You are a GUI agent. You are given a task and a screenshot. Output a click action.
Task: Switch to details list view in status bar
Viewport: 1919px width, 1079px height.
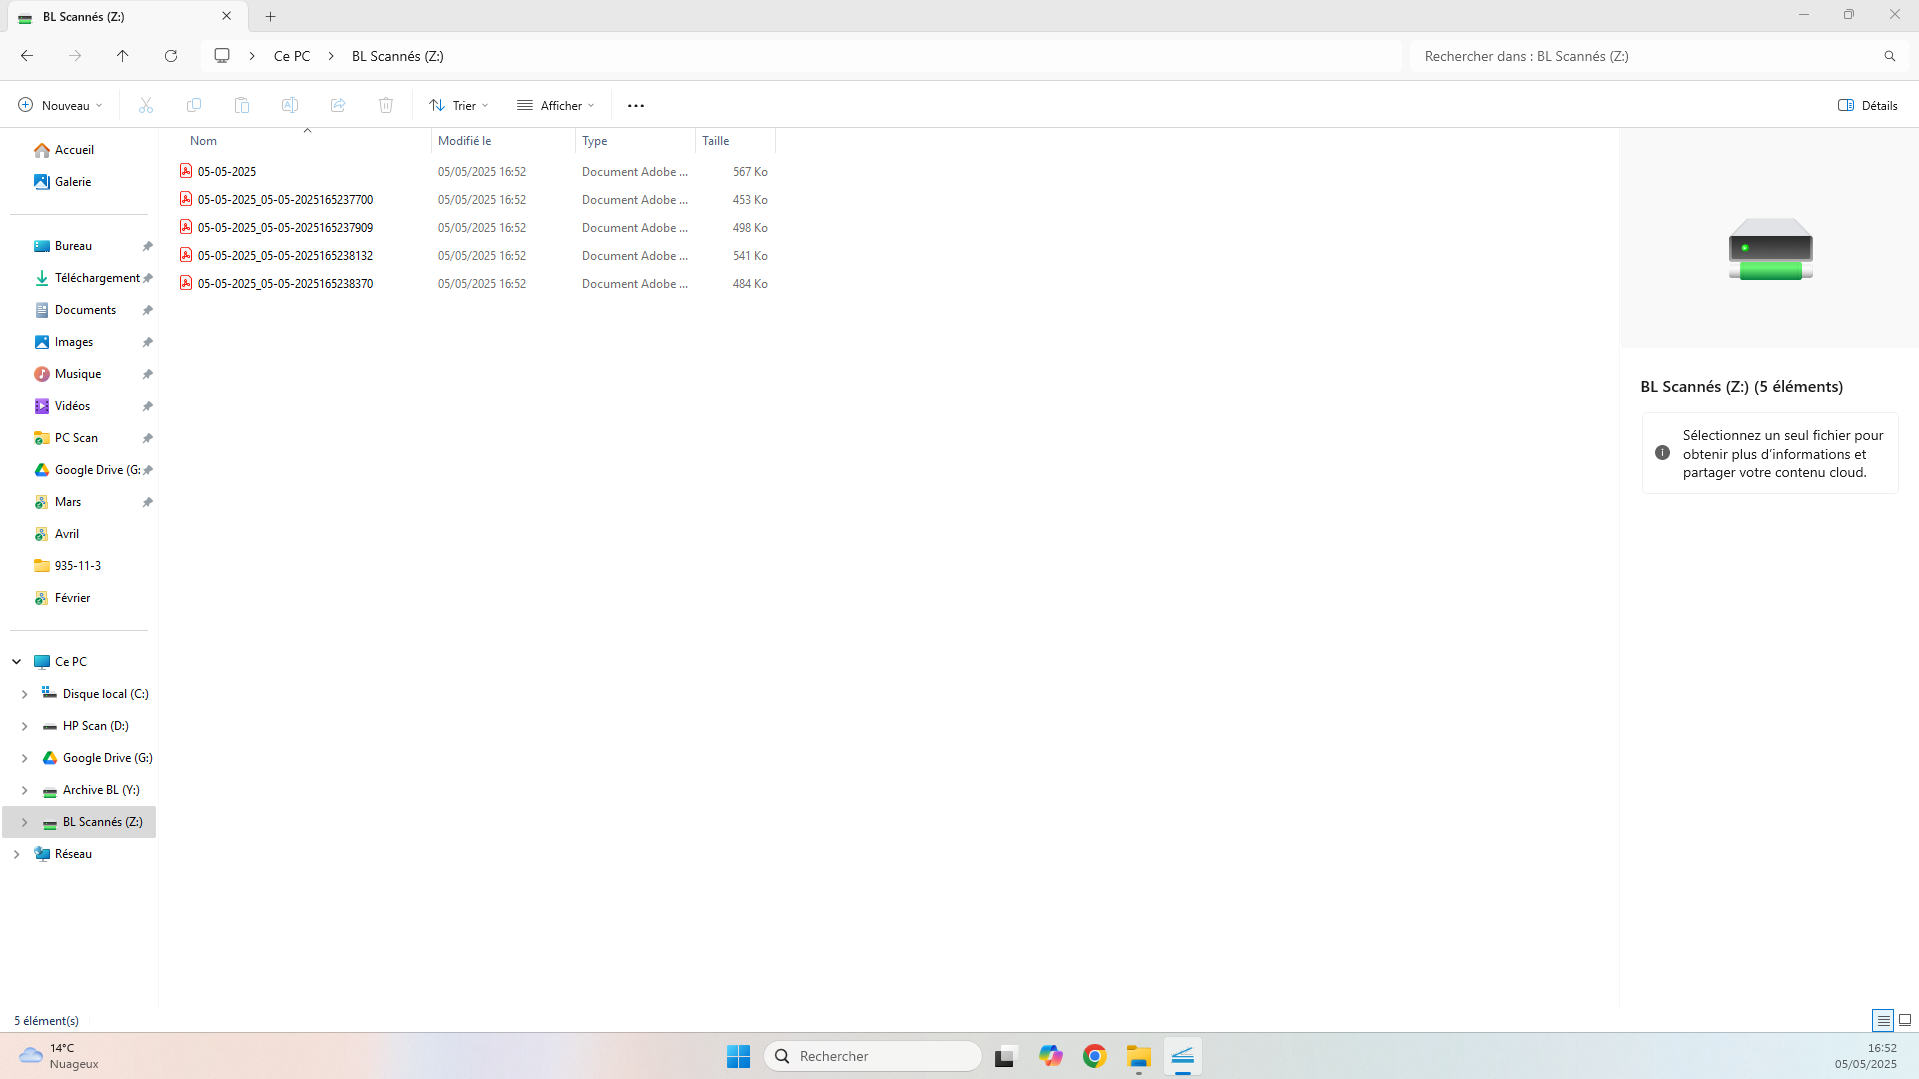click(1883, 1020)
